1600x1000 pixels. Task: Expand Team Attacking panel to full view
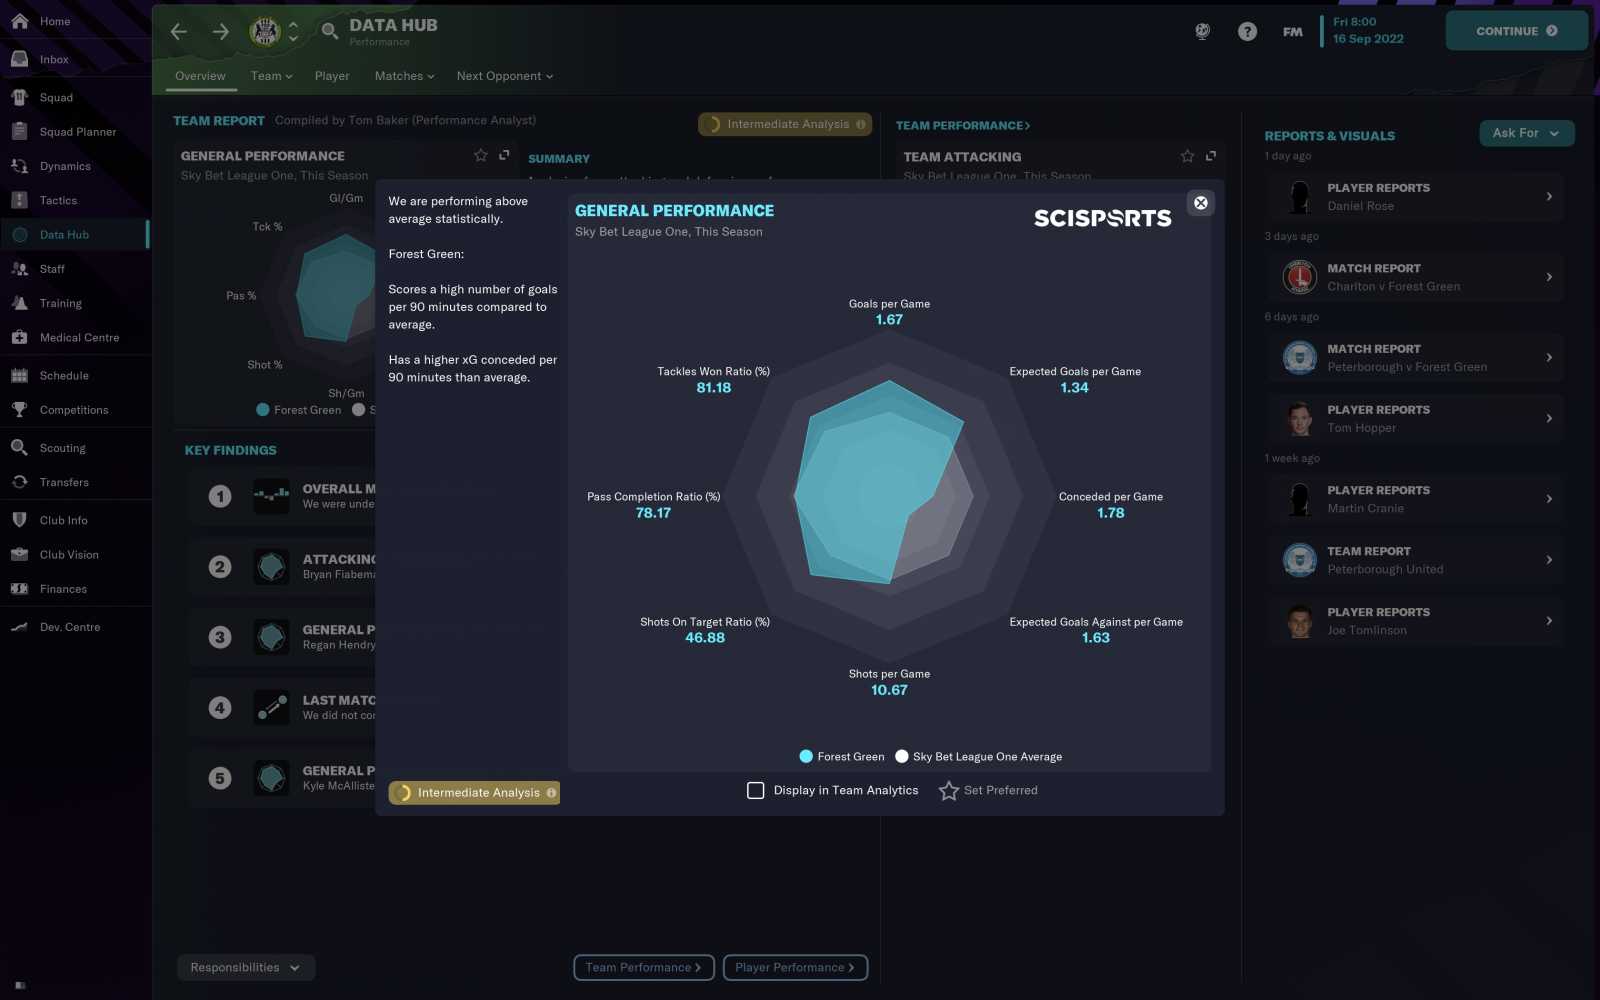click(1211, 156)
